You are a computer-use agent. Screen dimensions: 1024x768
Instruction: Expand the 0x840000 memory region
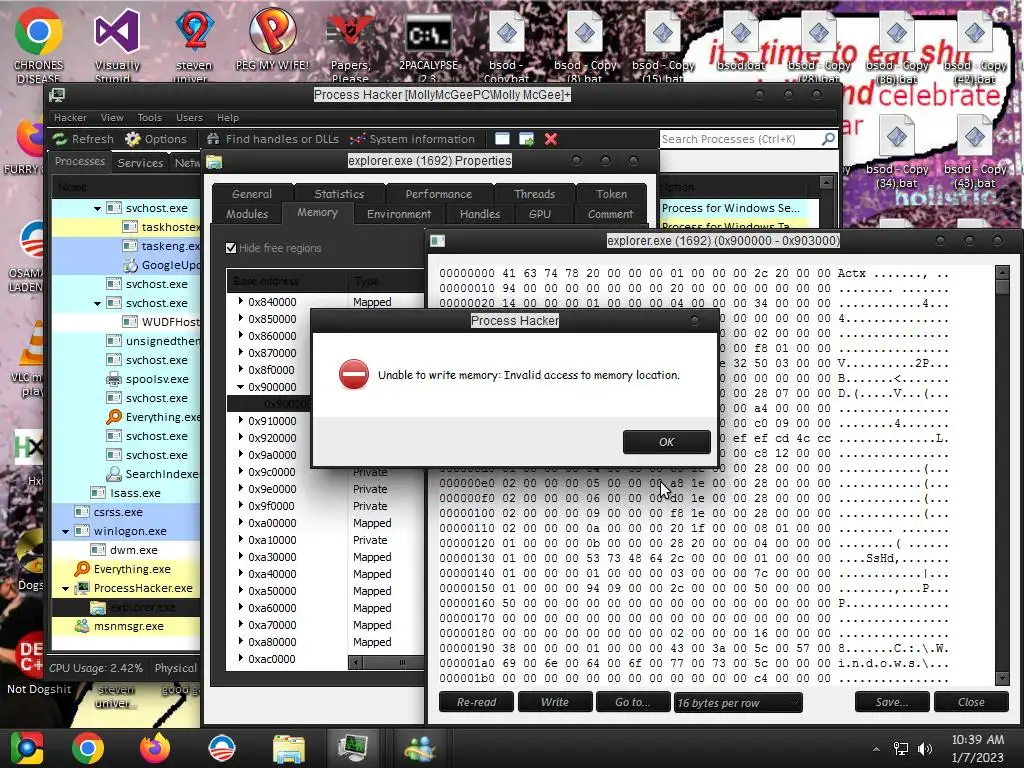(240, 301)
